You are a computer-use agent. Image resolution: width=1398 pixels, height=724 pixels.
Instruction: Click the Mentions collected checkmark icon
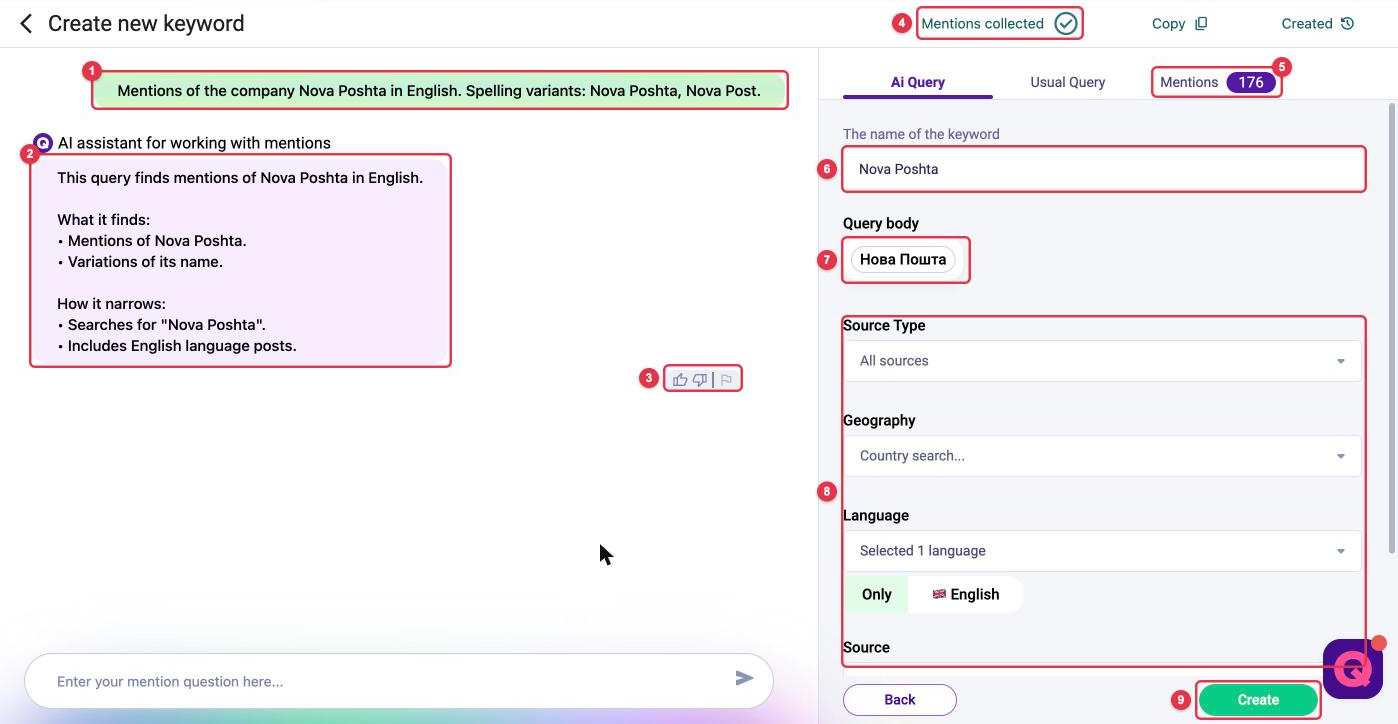(1066, 23)
